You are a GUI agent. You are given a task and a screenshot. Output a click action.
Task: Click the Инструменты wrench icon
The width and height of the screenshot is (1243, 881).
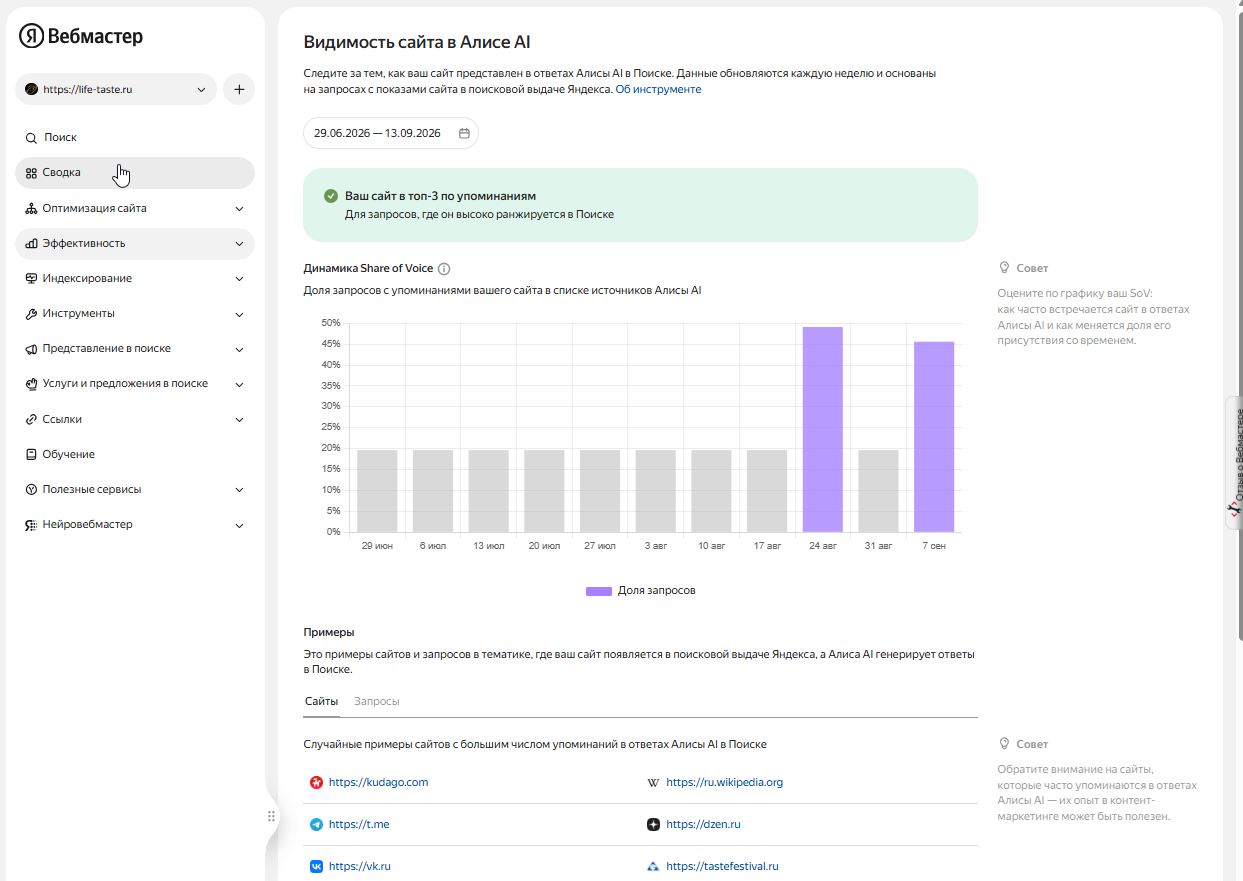[31, 313]
